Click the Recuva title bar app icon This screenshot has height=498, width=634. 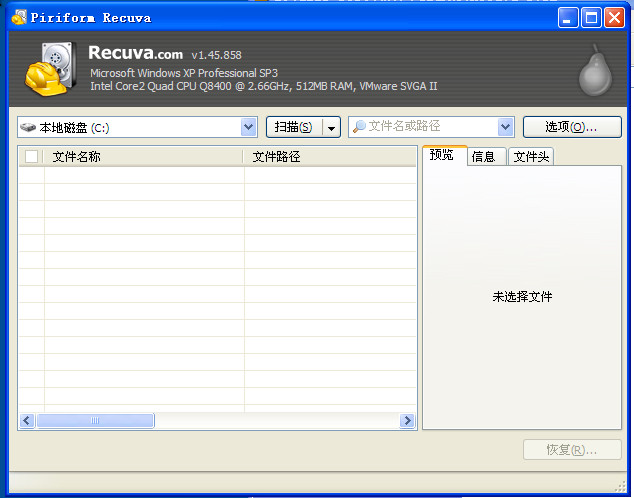pyautogui.click(x=19, y=17)
